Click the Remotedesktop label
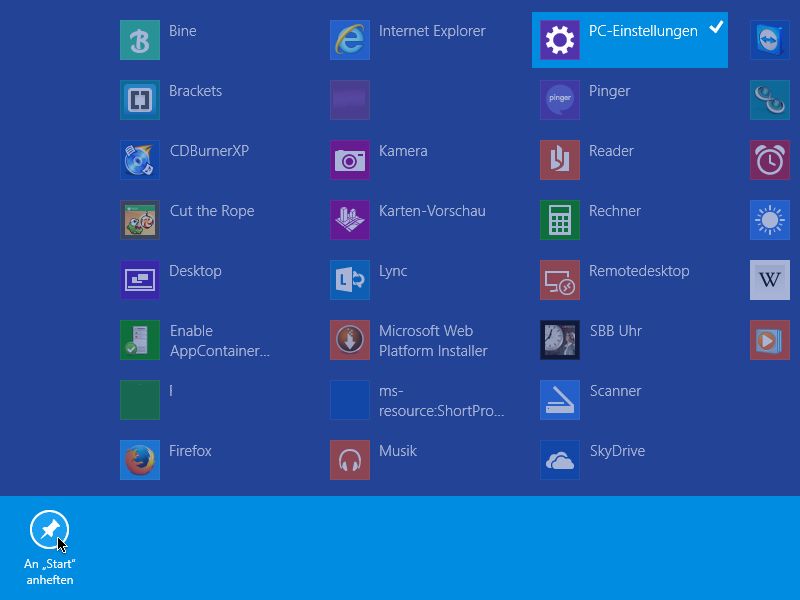The image size is (800, 600). click(639, 271)
